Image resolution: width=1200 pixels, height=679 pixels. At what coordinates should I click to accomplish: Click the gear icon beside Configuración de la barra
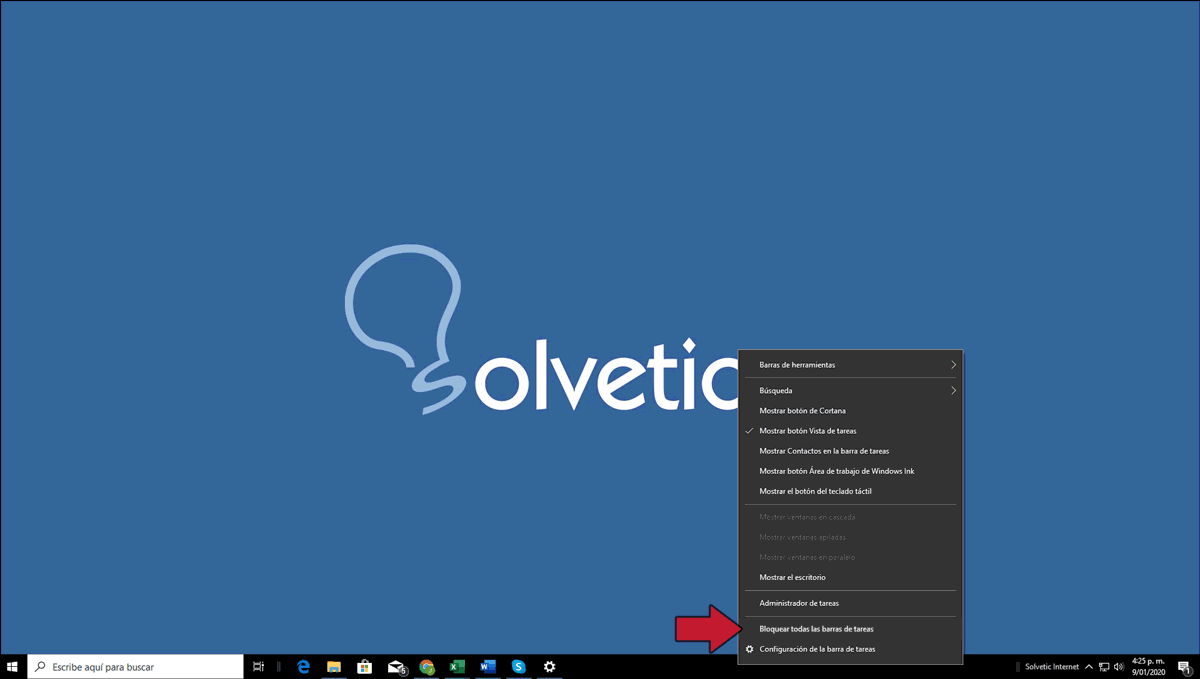point(749,649)
